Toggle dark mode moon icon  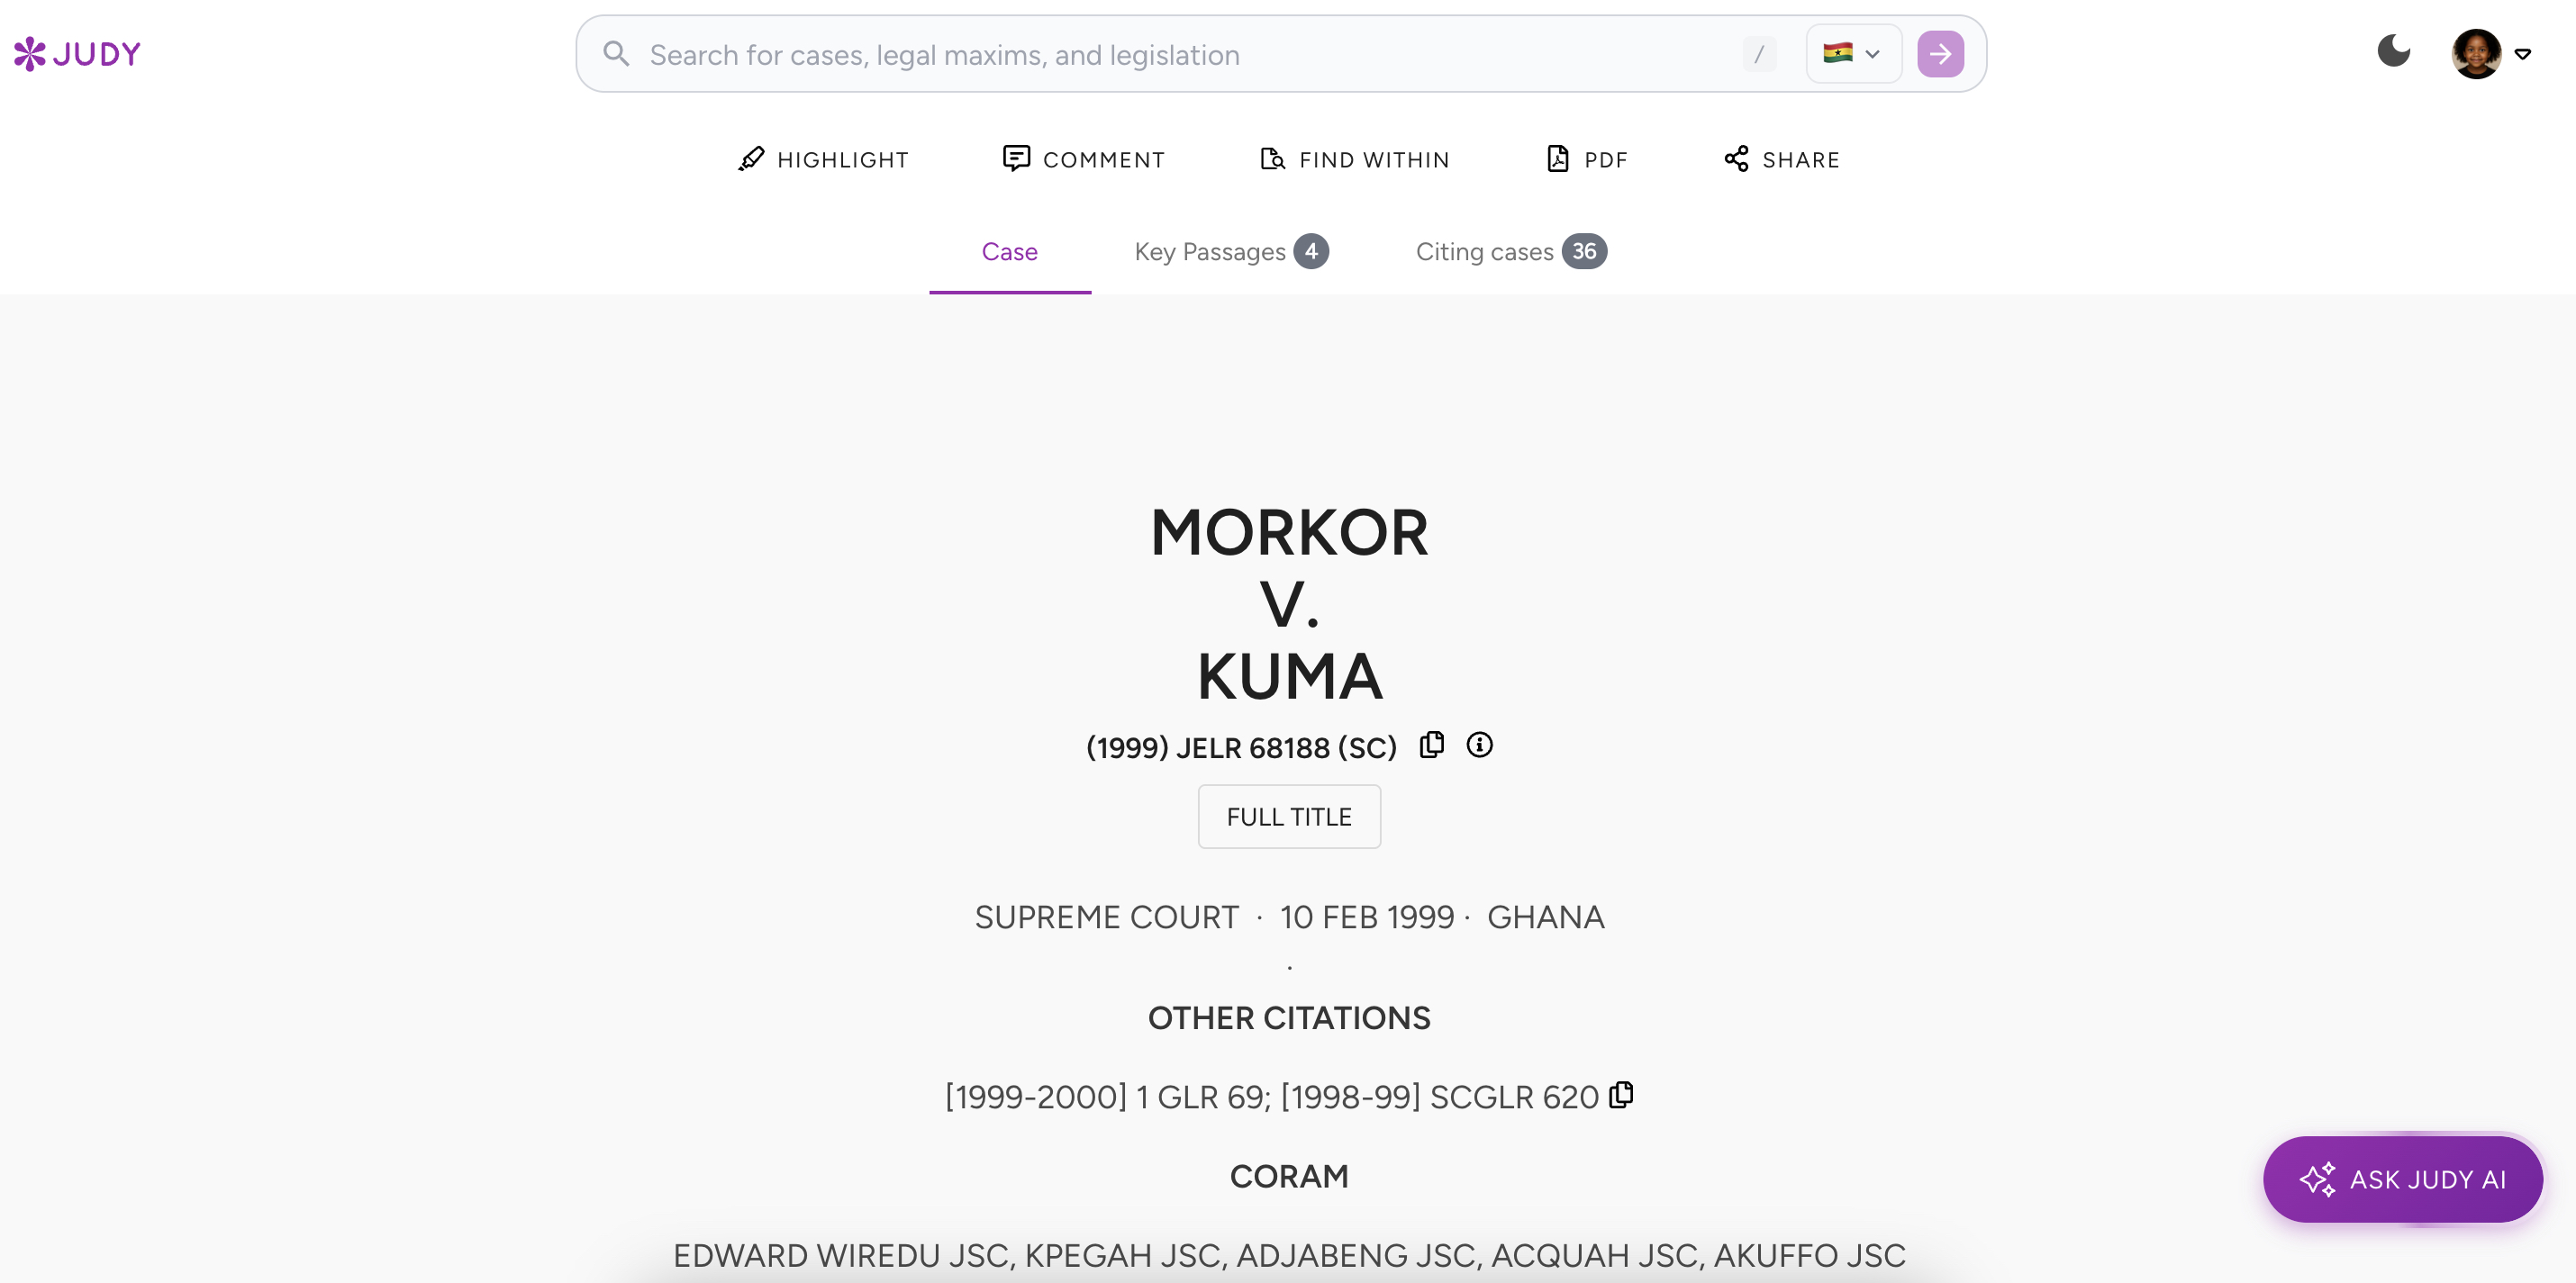point(2393,51)
